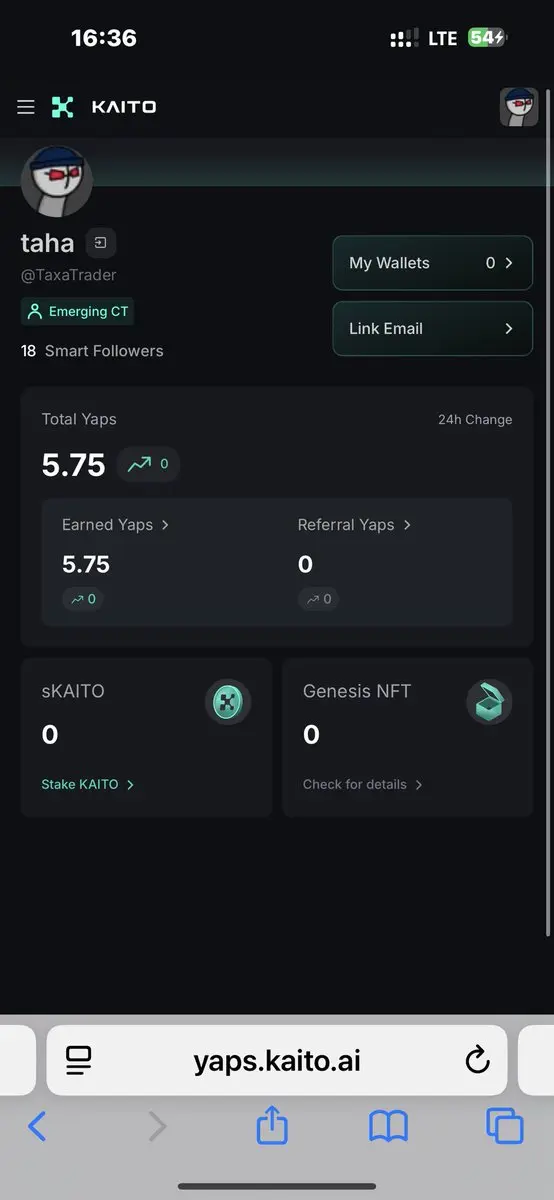The width and height of the screenshot is (554, 1200).
Task: Click the Emerging CT badge
Action: pyautogui.click(x=78, y=312)
